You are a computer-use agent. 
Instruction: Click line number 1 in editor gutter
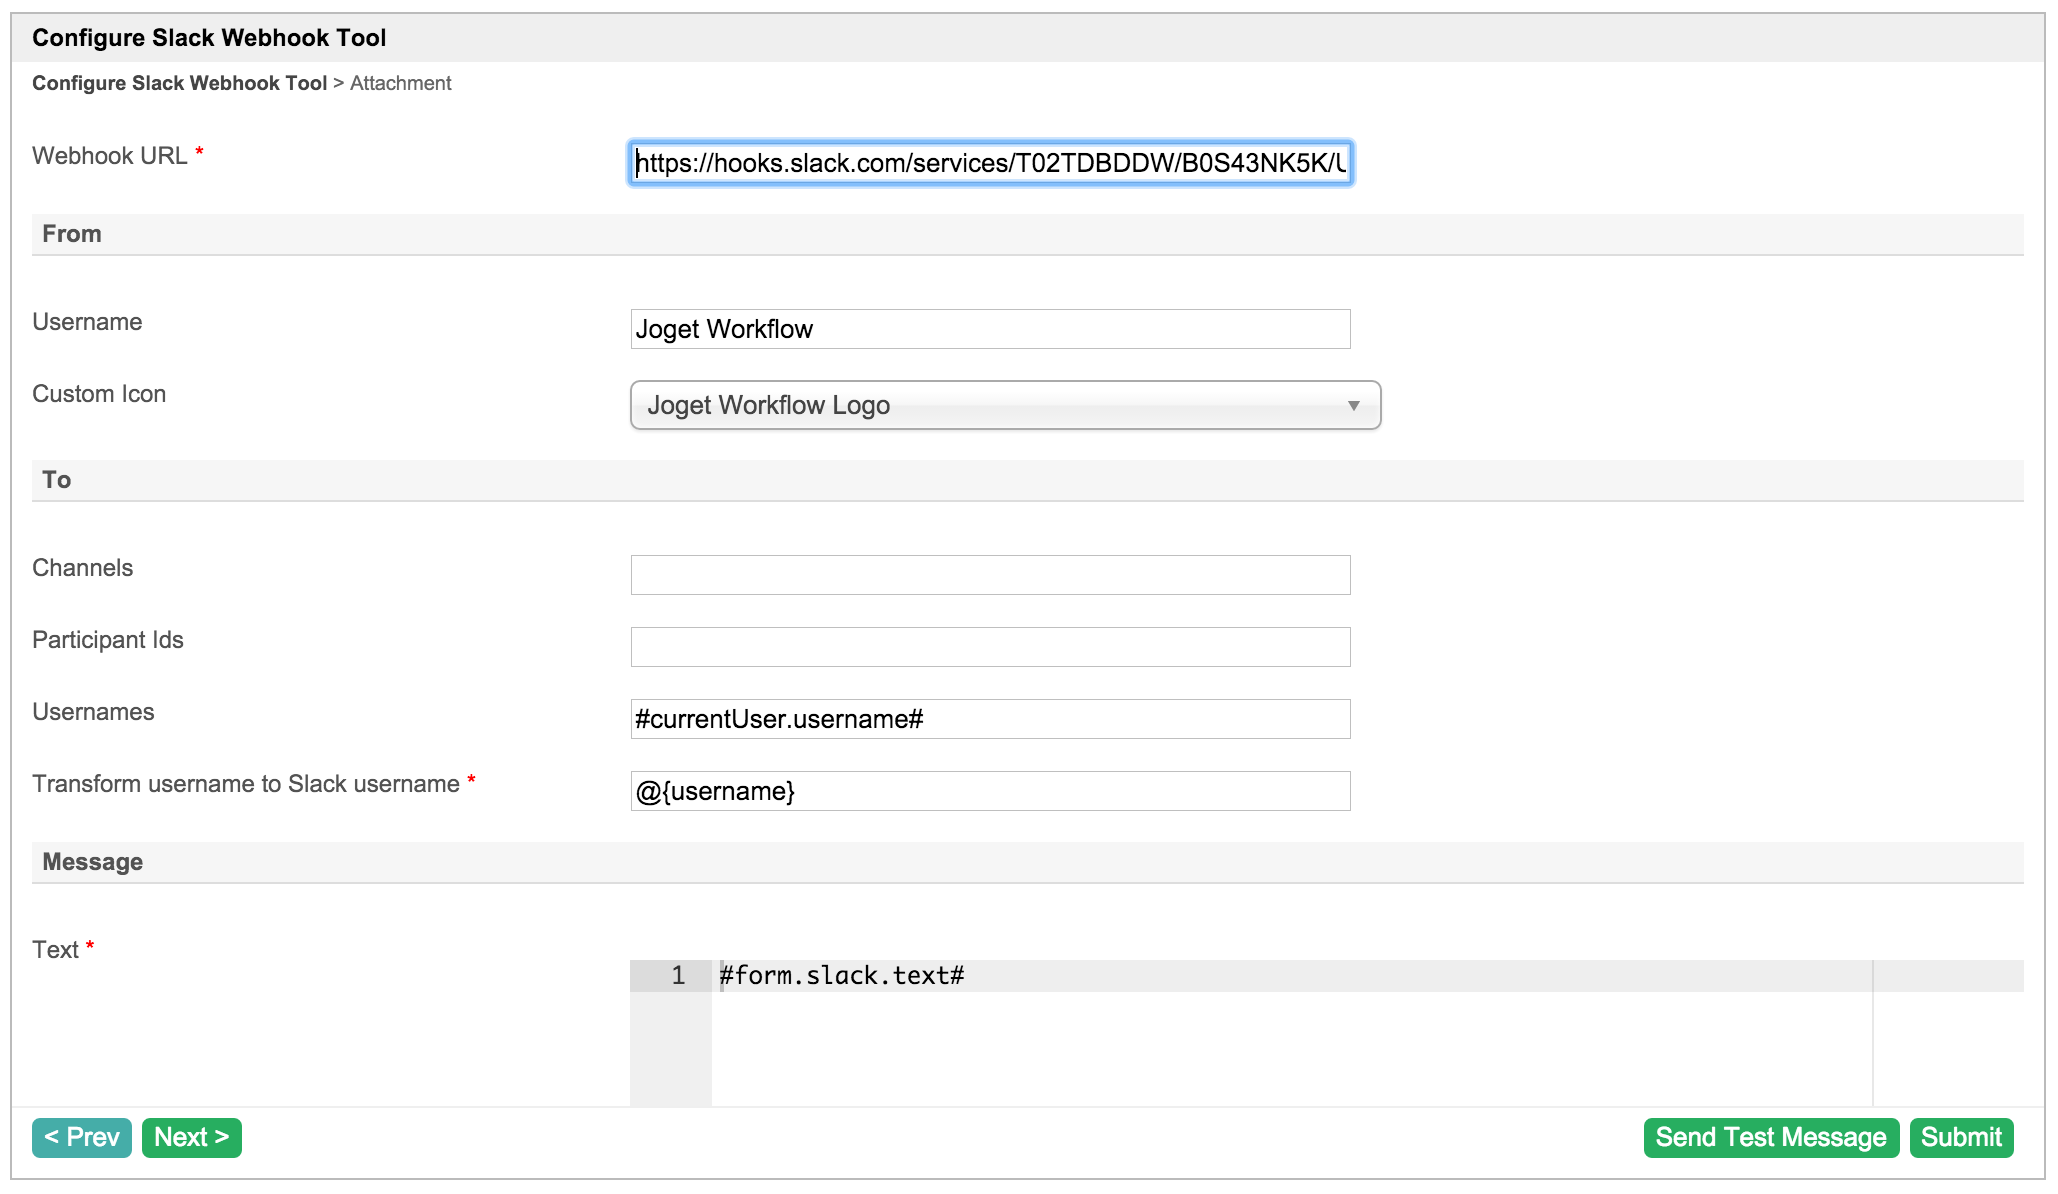678,976
